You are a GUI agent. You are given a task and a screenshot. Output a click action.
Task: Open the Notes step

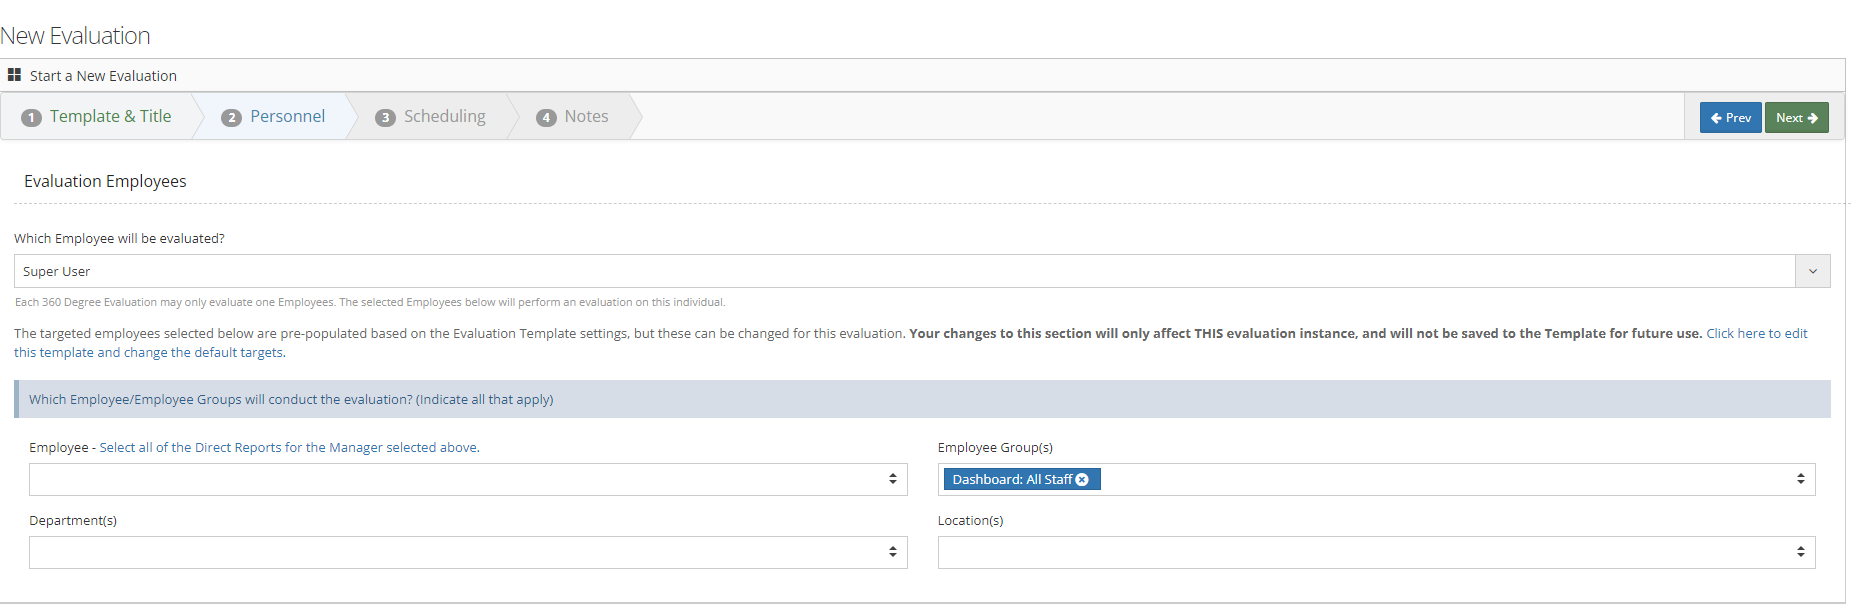[586, 117]
